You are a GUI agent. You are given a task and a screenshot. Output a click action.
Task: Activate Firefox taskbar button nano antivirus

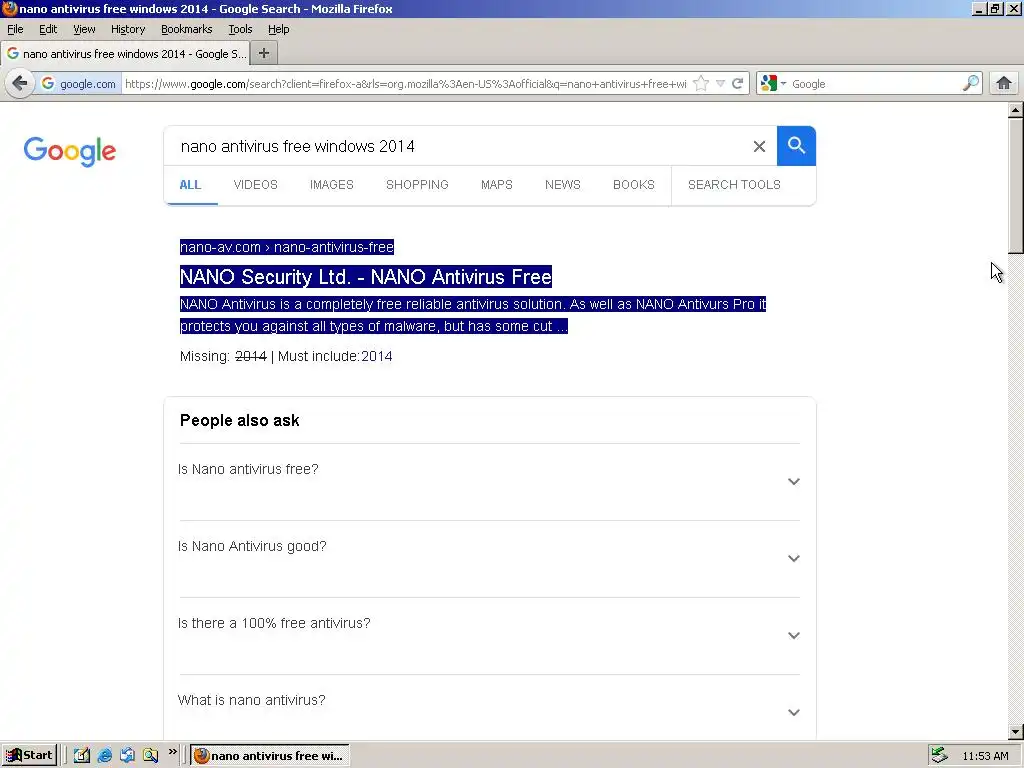[270, 756]
